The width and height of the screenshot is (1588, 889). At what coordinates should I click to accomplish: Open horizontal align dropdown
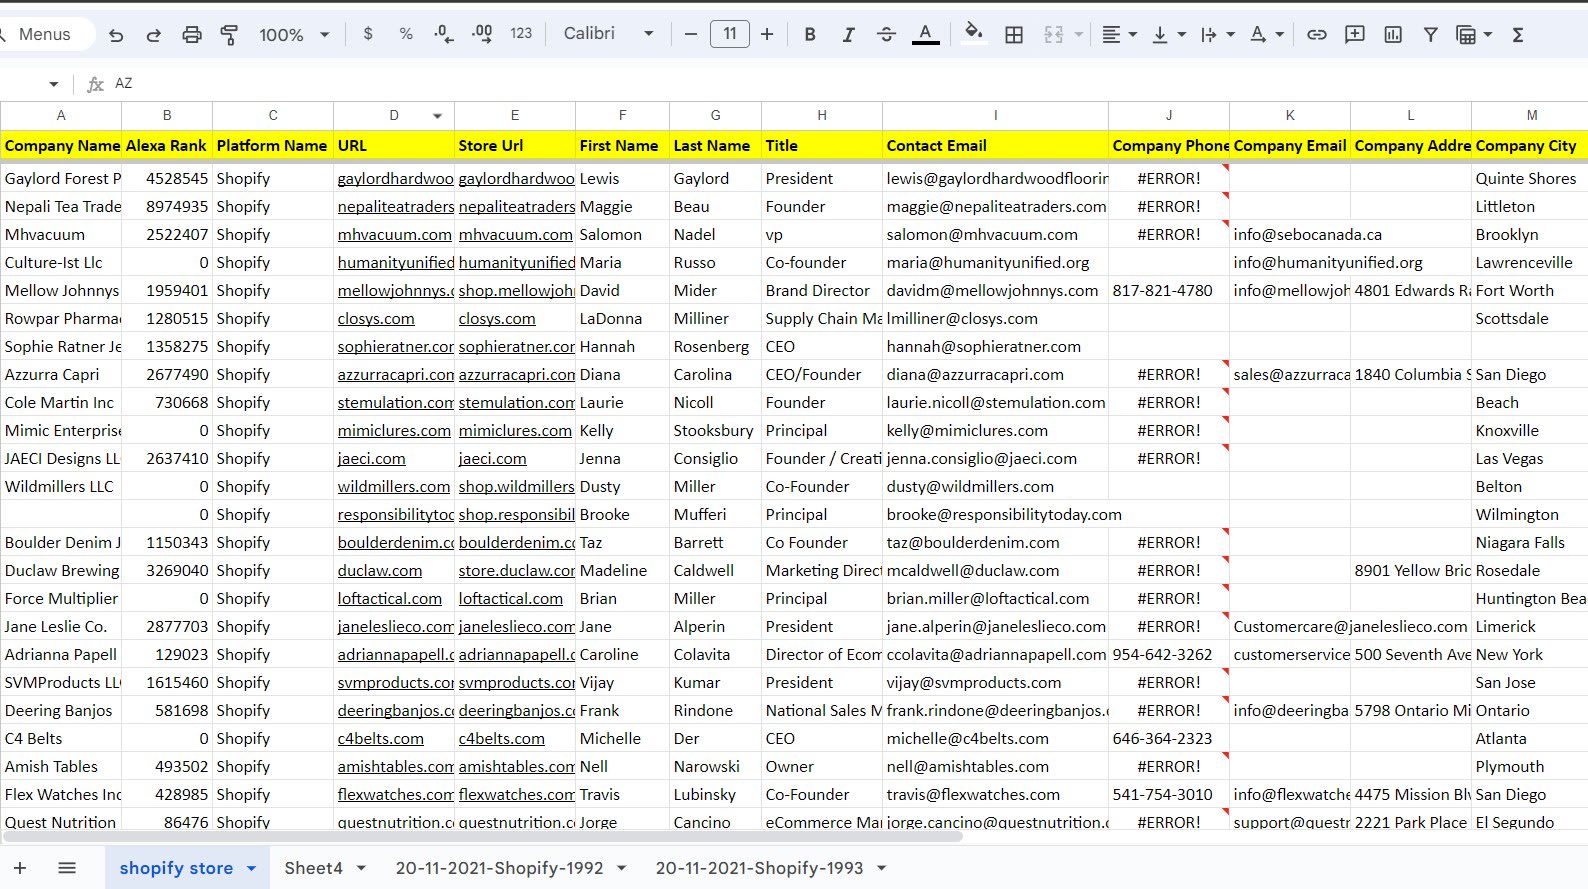[x=1119, y=34]
